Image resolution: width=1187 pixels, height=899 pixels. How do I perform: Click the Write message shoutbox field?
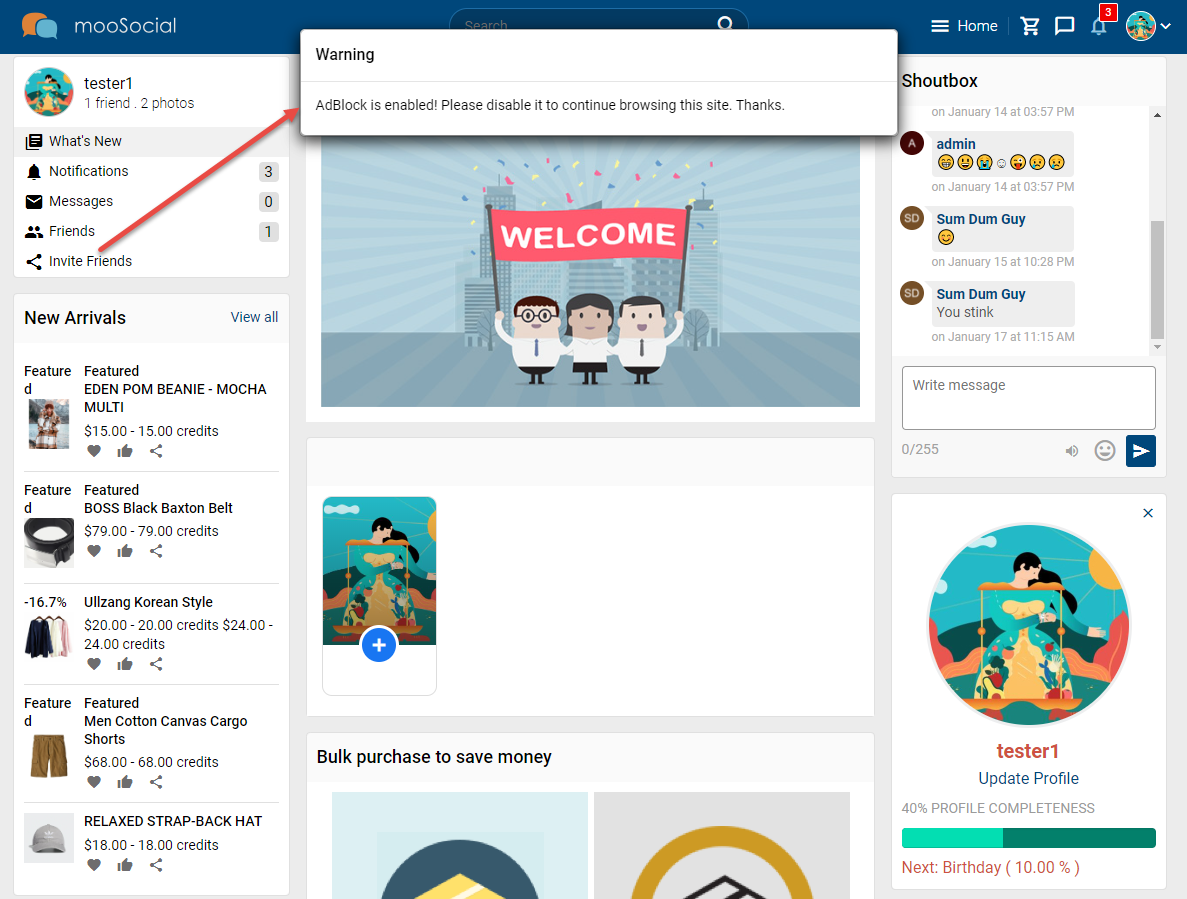1028,398
